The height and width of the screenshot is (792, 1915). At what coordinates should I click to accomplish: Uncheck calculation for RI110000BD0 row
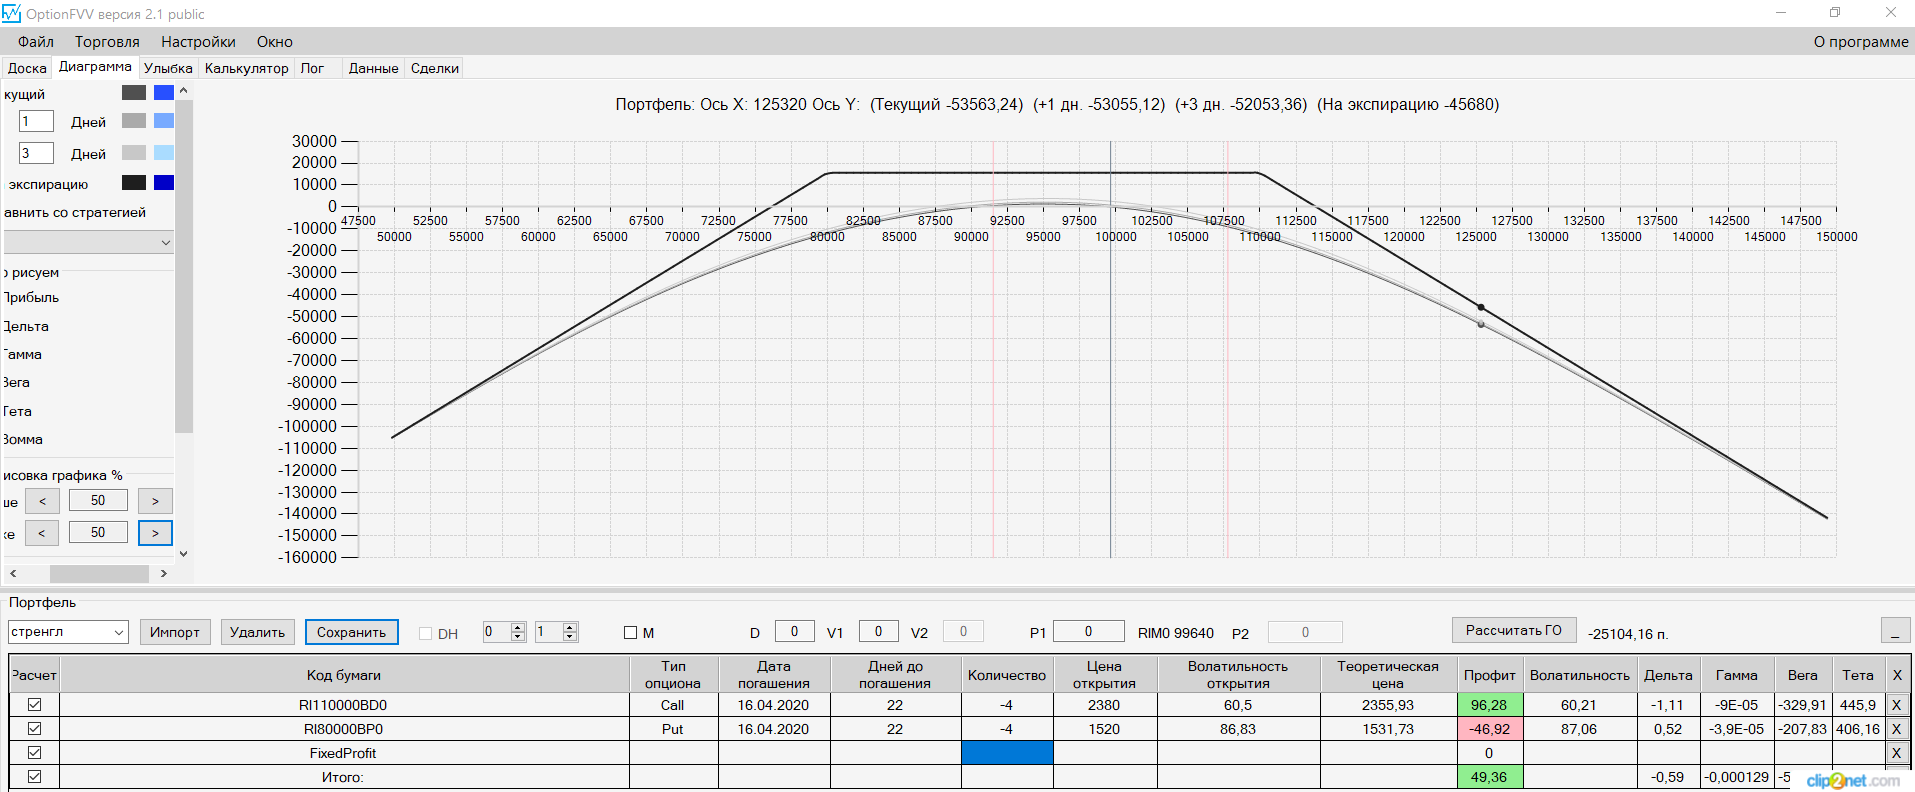tap(34, 704)
